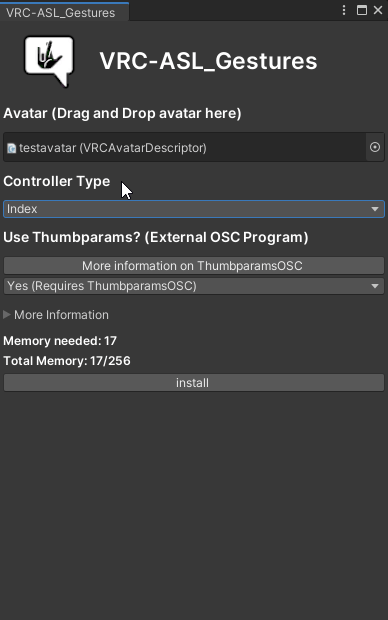Click the Memory needed: 17 text
Image resolution: width=388 pixels, height=620 pixels.
pos(60,341)
